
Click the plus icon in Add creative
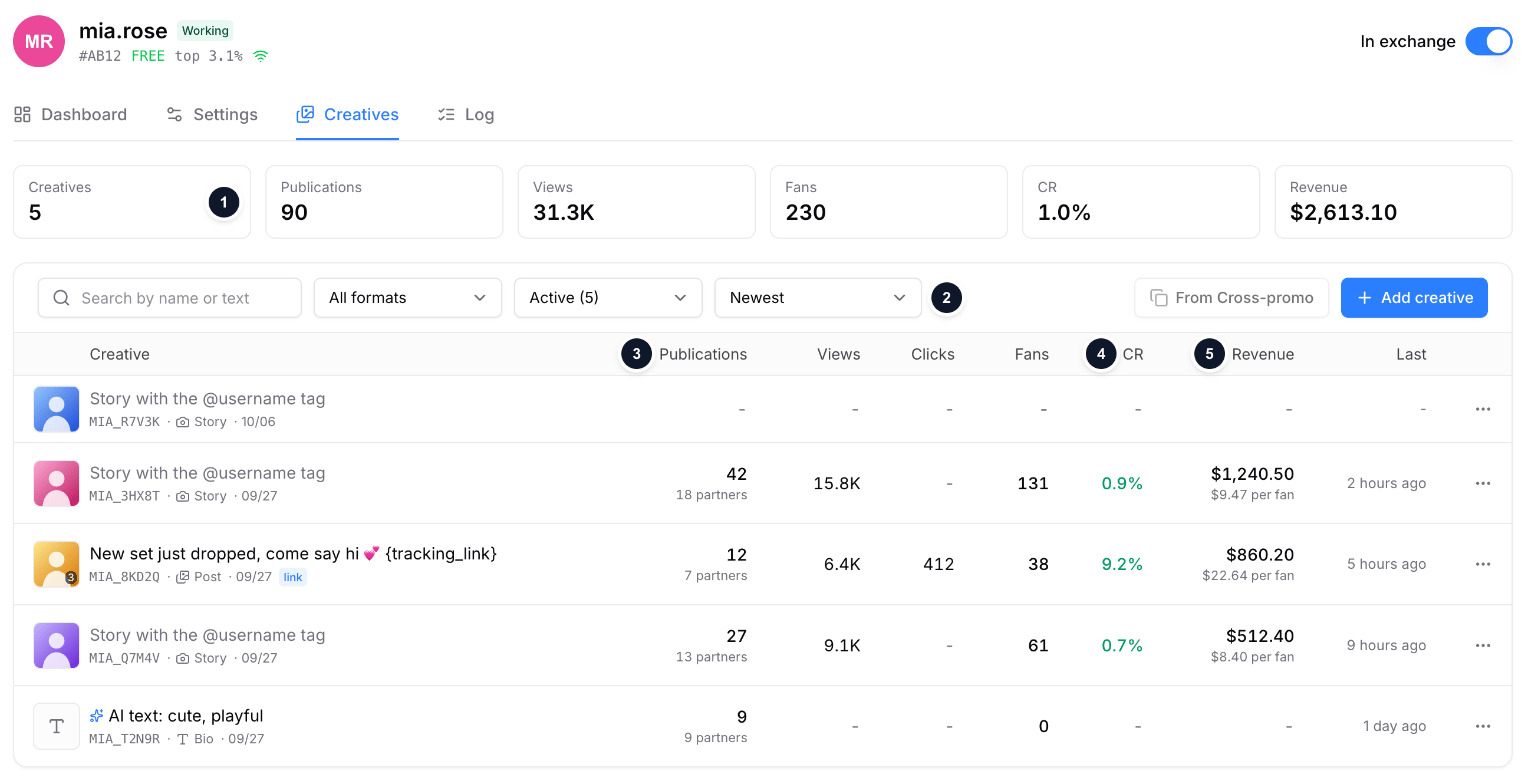(1365, 298)
